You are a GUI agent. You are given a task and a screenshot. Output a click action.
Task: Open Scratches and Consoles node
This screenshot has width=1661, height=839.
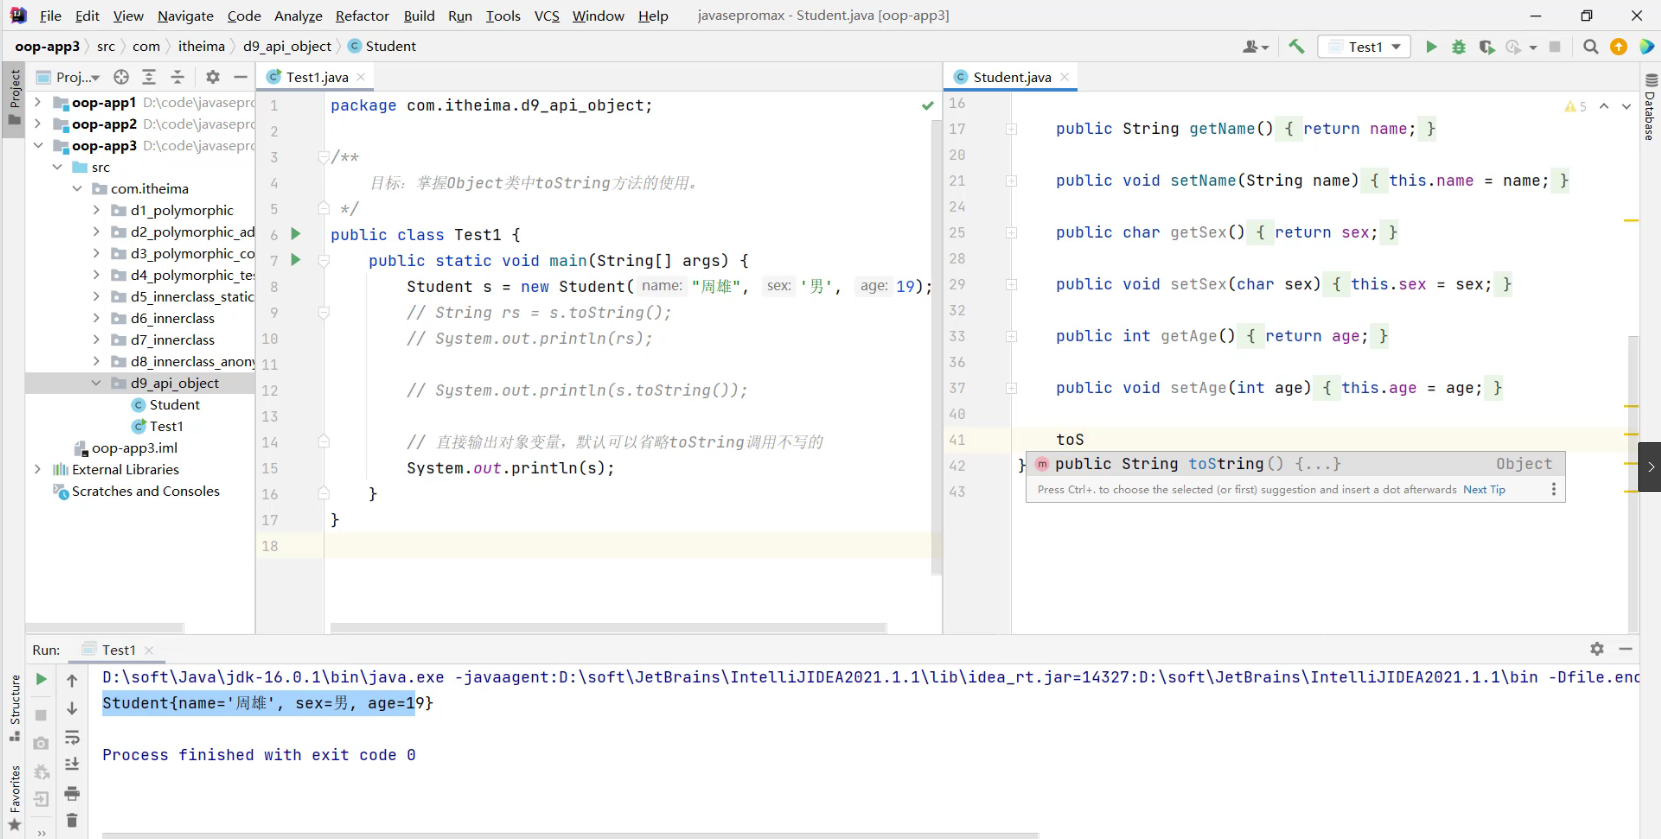click(x=145, y=491)
